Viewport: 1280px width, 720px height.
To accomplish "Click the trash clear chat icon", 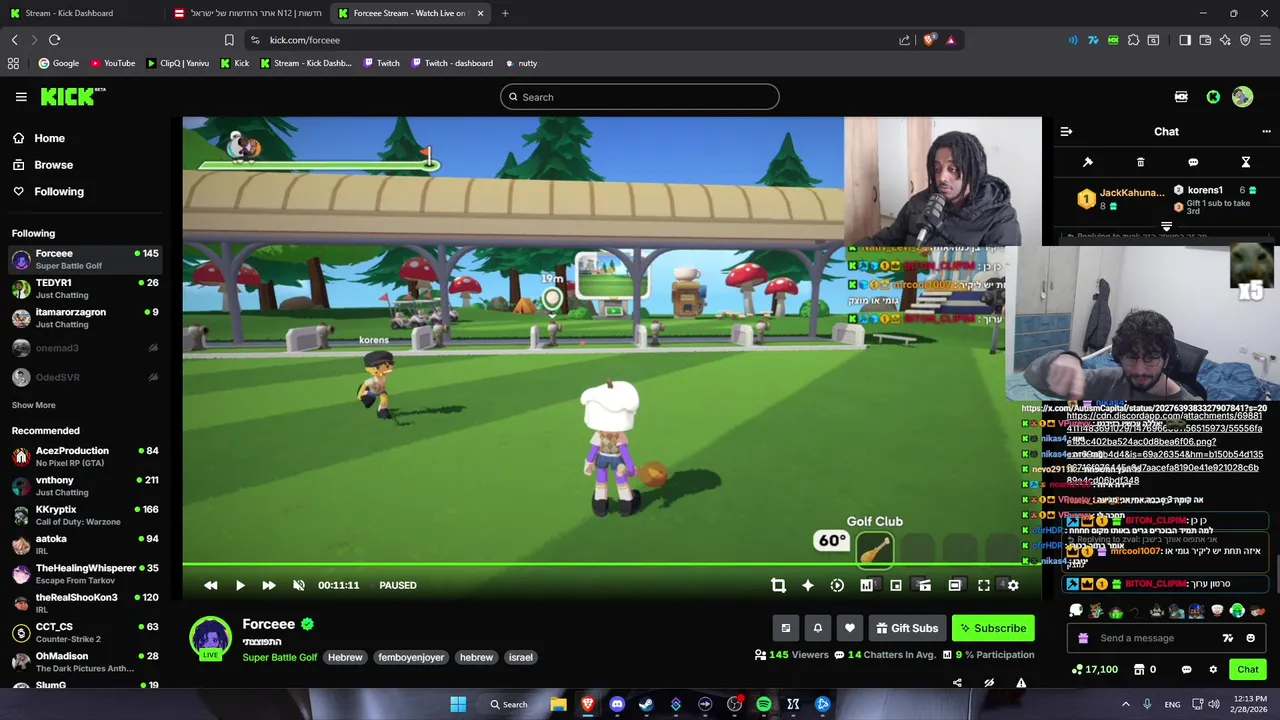I will pos(1141,162).
